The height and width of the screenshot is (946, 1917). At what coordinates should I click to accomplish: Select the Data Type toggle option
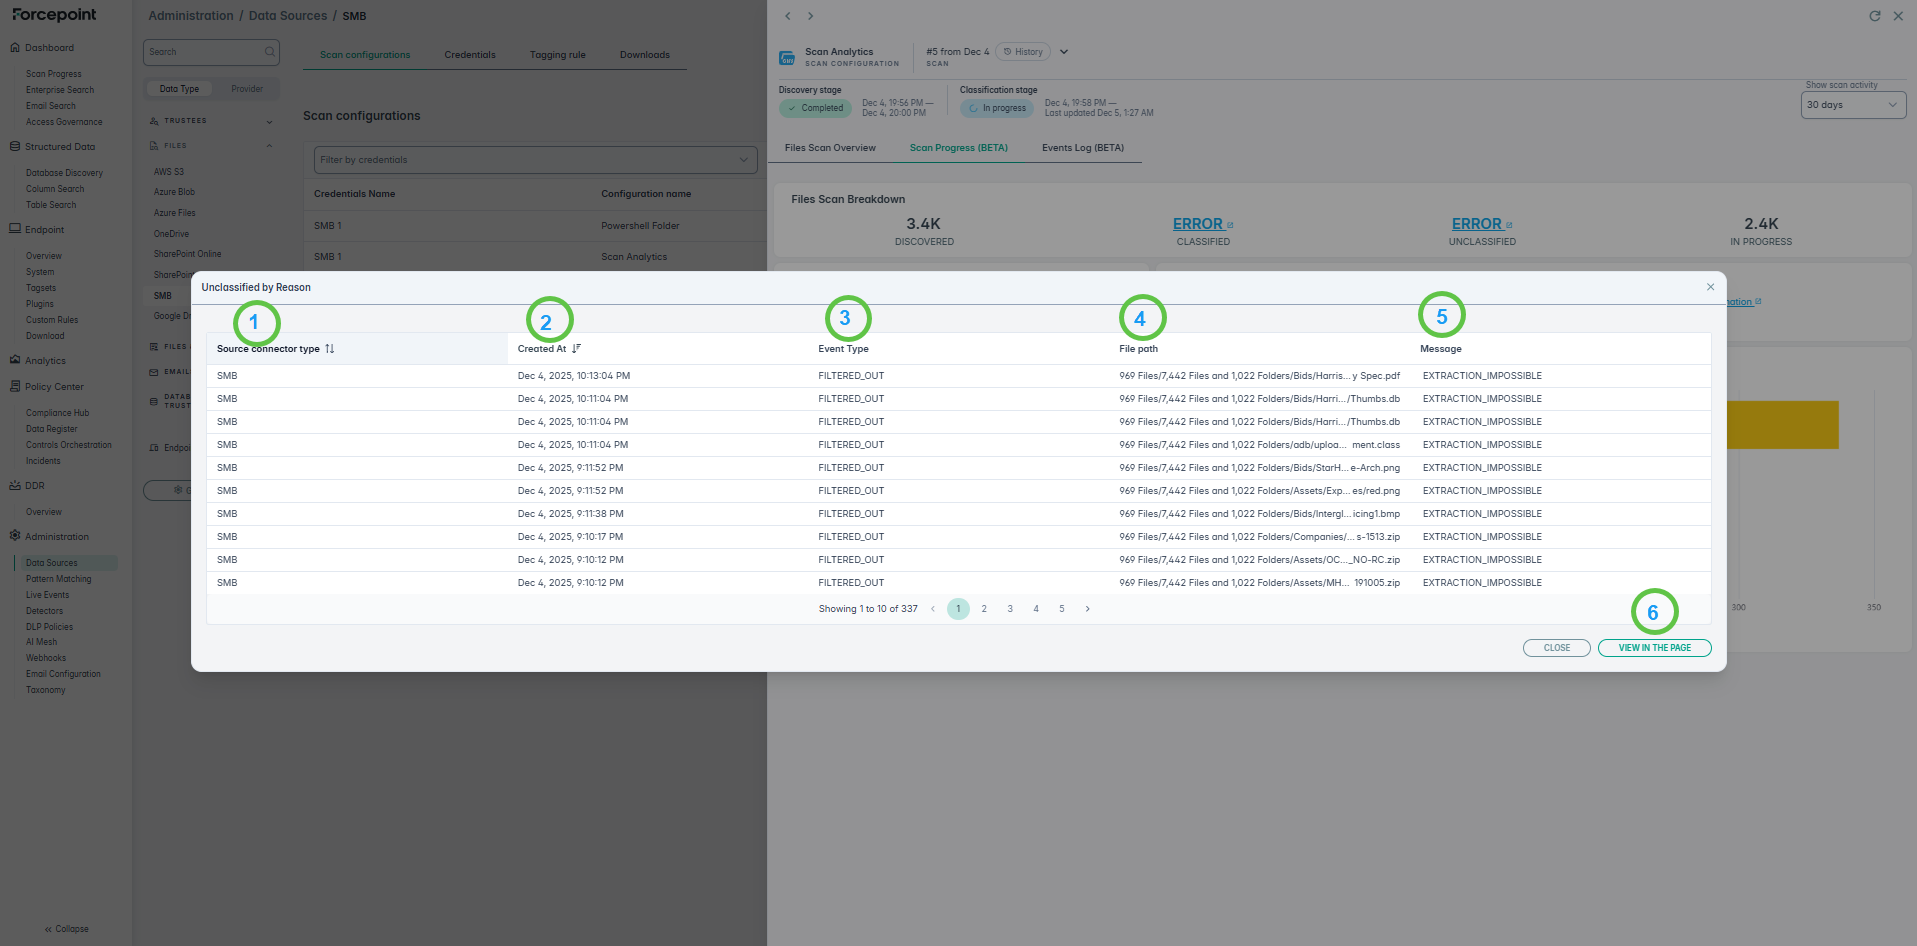[x=179, y=89]
